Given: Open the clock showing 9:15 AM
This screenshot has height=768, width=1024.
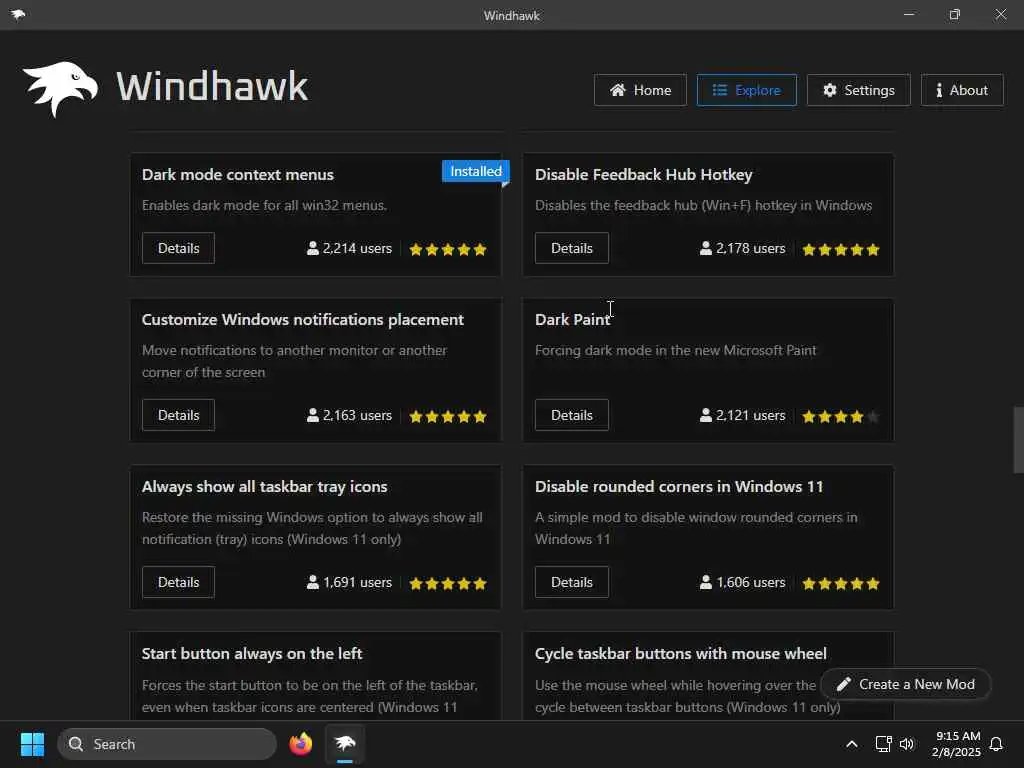Looking at the screenshot, I should tap(956, 744).
